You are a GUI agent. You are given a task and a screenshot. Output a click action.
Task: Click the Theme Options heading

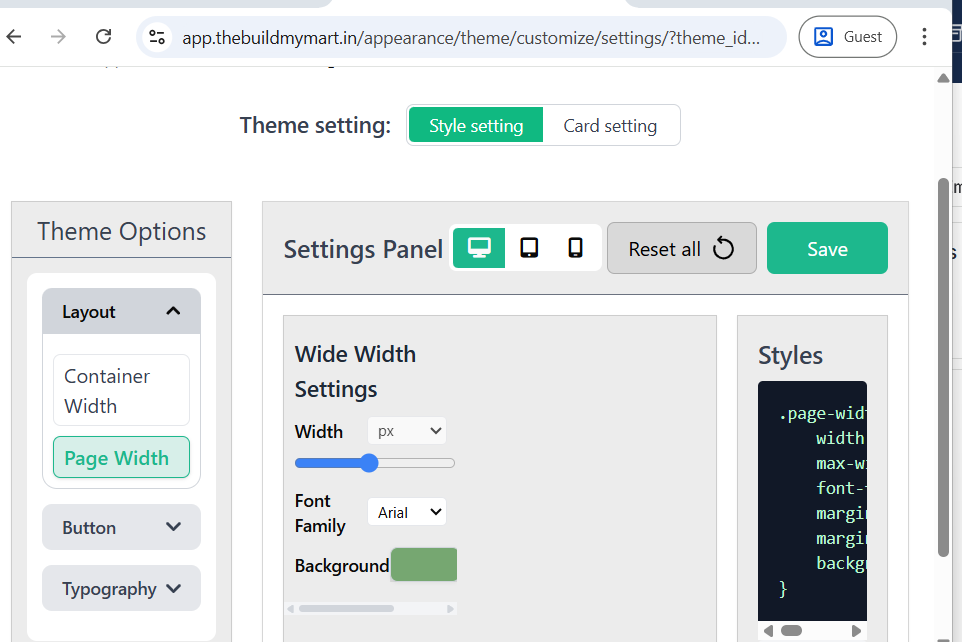pyautogui.click(x=121, y=231)
